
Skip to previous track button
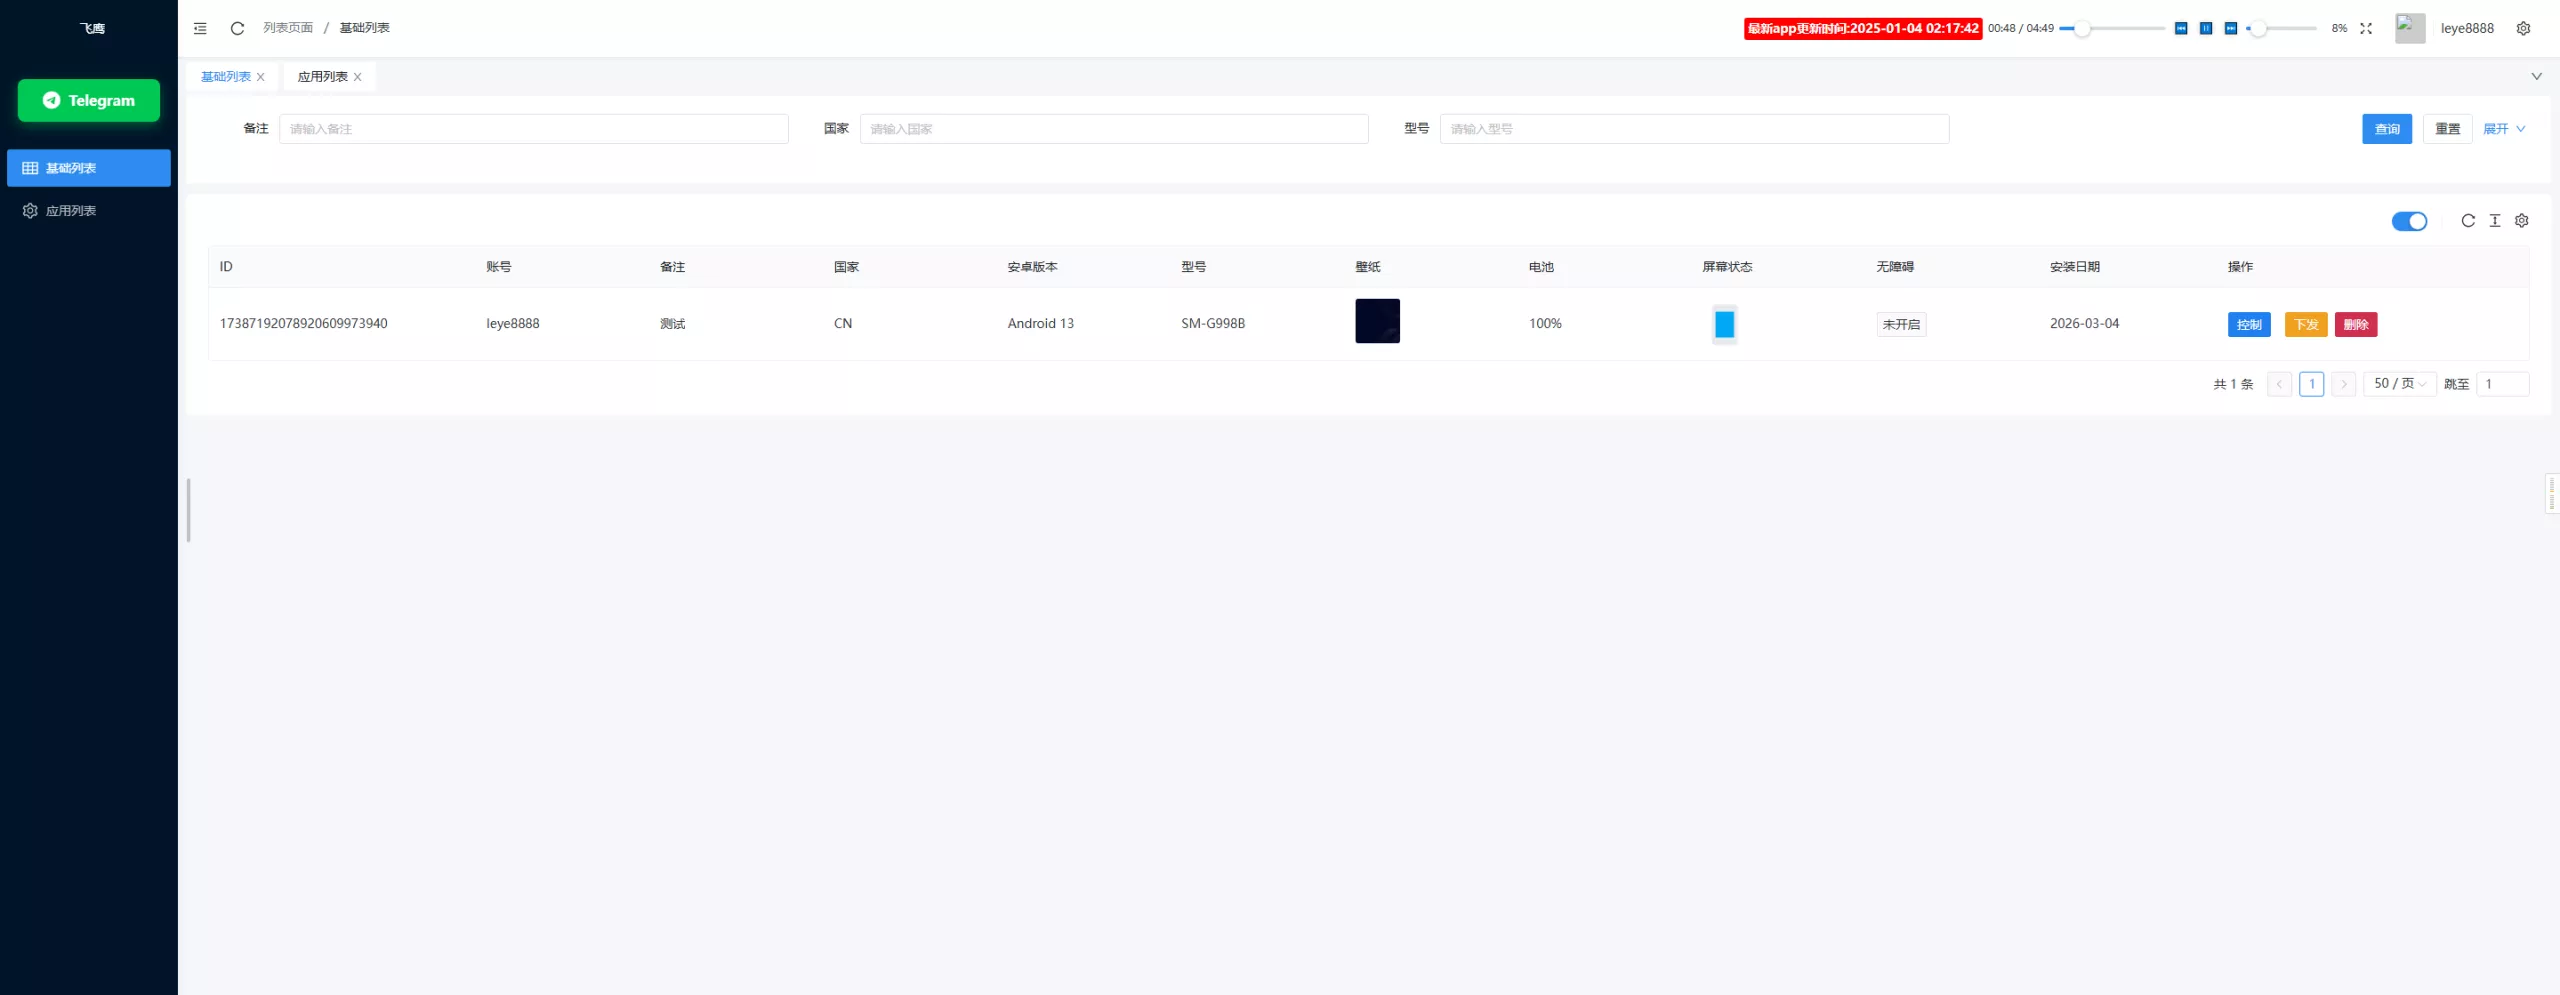[x=2181, y=28]
